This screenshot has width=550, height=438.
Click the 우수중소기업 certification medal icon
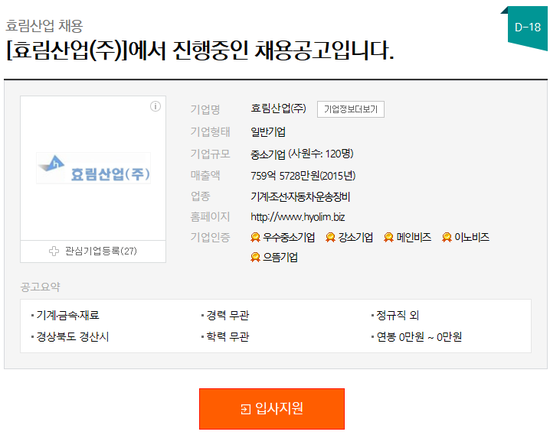255,237
